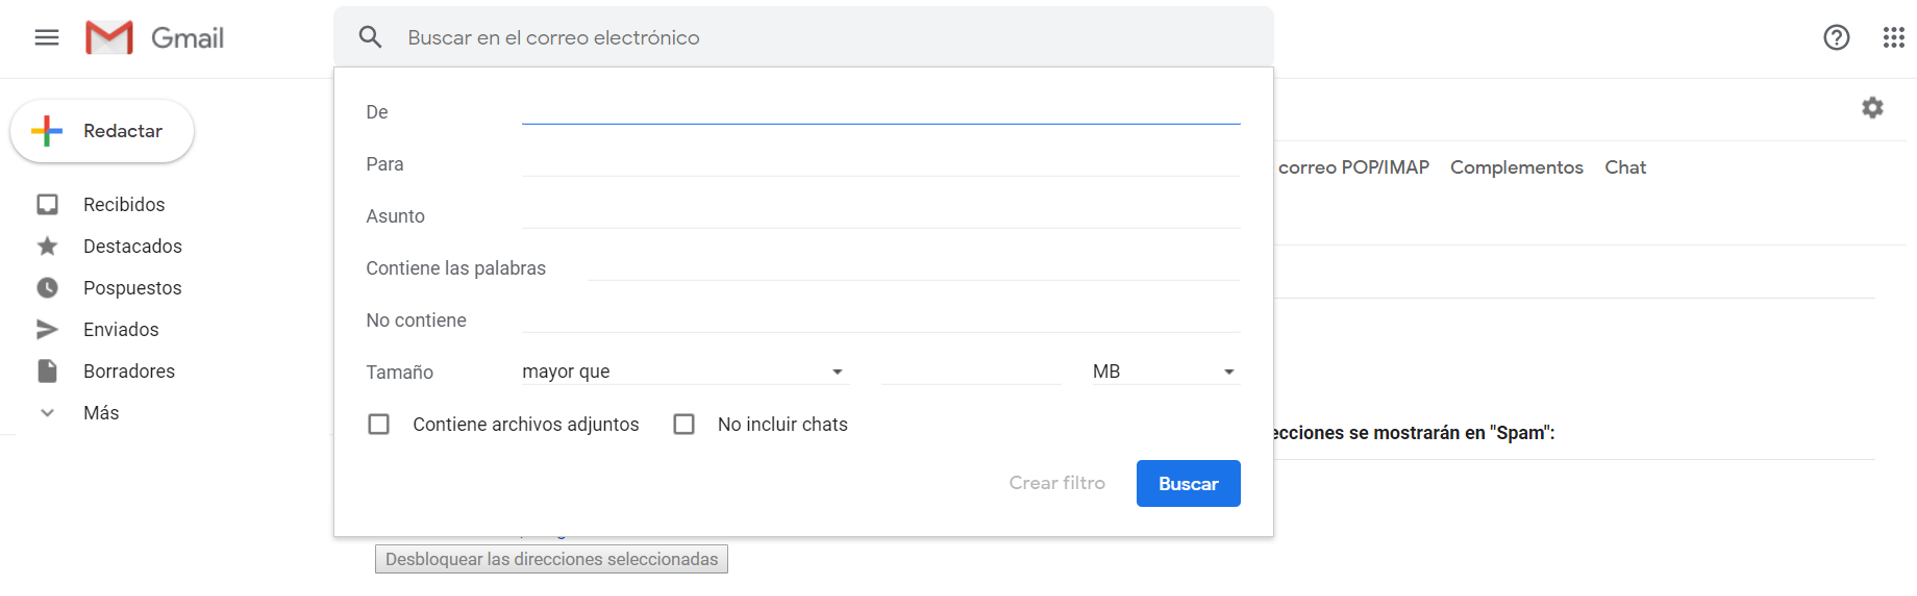Open the MB unit dropdown
Screen dimensions: 1917x596
coord(1166,372)
